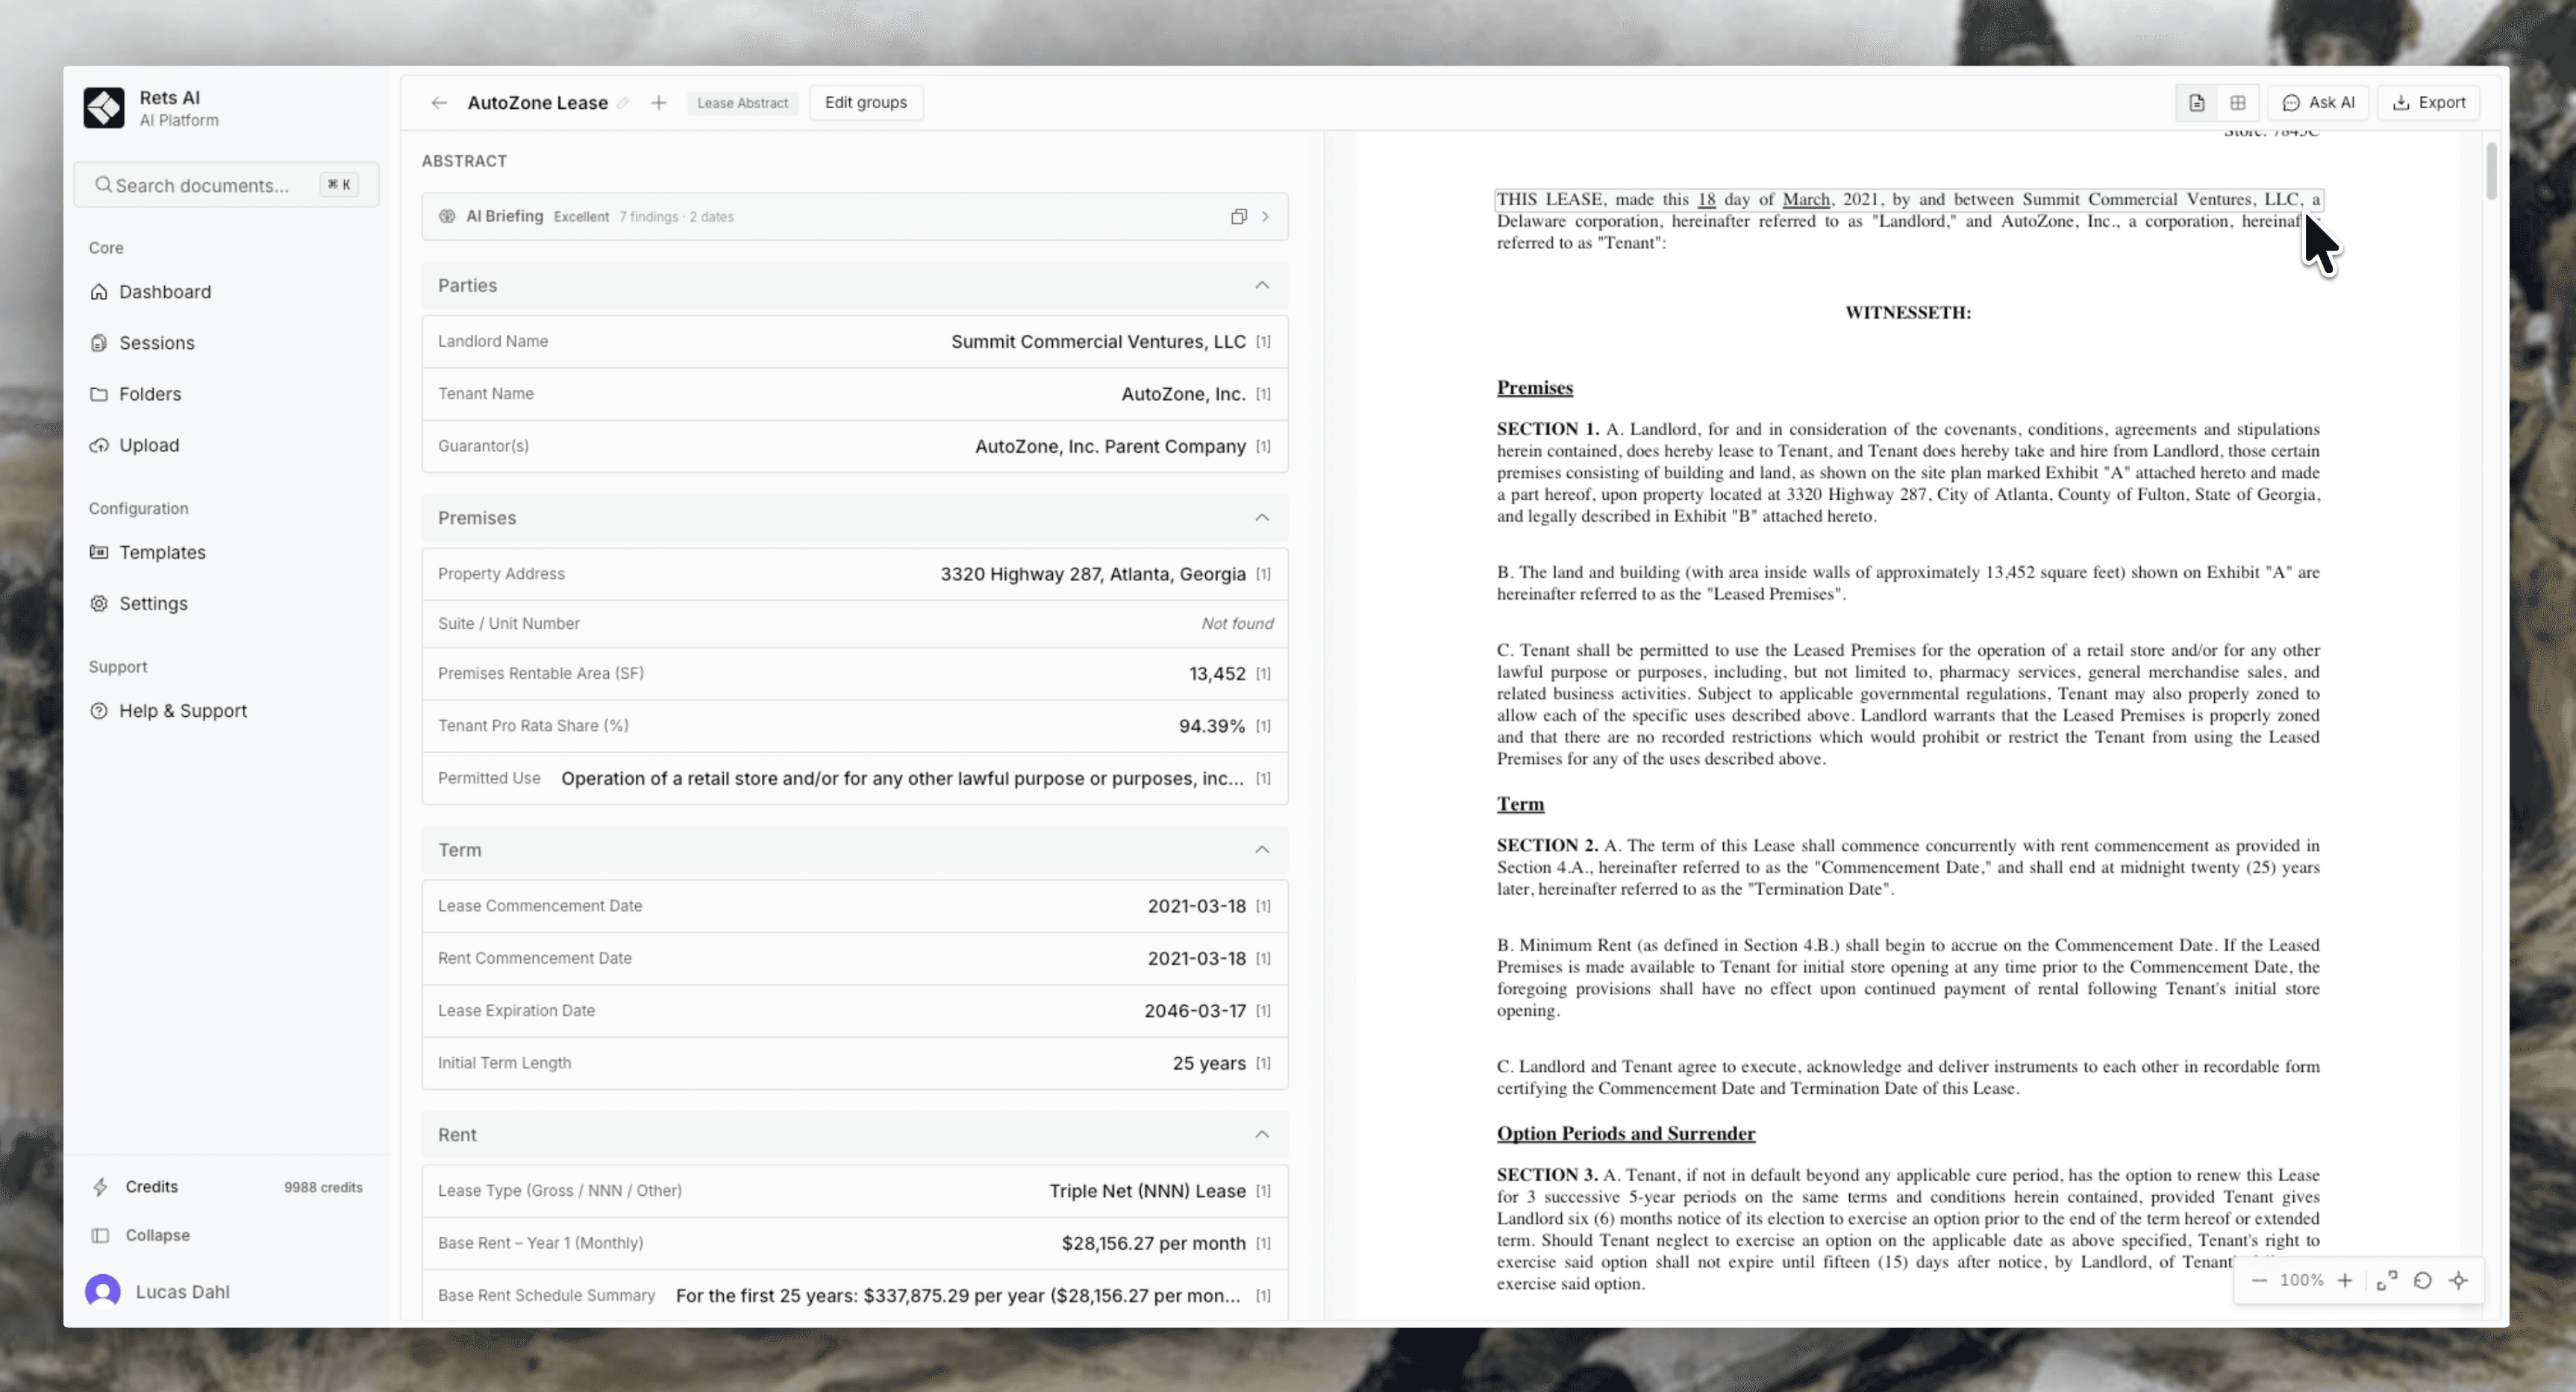Reset the document view rotation
The width and height of the screenshot is (2576, 1392).
point(2422,1281)
